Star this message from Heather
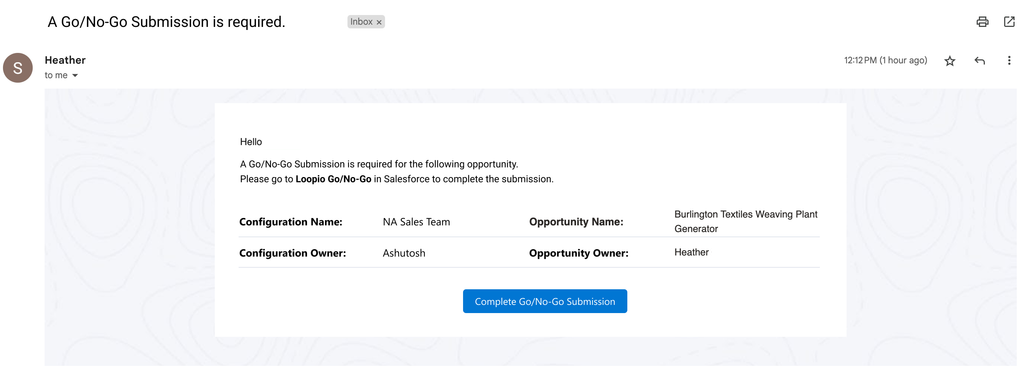Image resolution: width=1022 pixels, height=392 pixels. [x=950, y=61]
